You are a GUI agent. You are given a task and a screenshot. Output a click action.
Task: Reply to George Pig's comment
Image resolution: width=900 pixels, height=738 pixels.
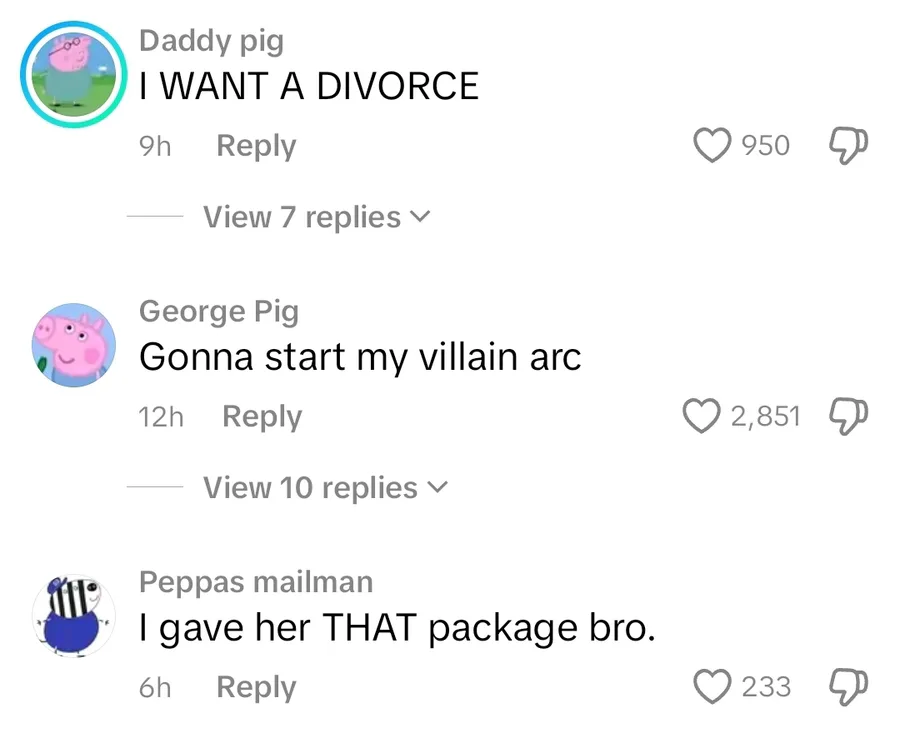tap(262, 416)
